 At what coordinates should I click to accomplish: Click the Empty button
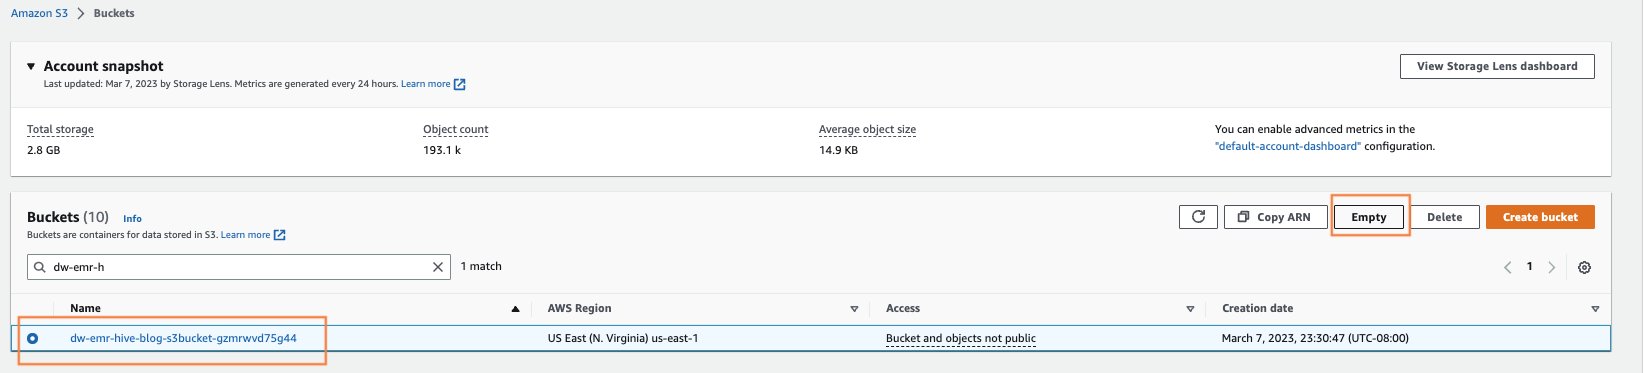click(1369, 217)
